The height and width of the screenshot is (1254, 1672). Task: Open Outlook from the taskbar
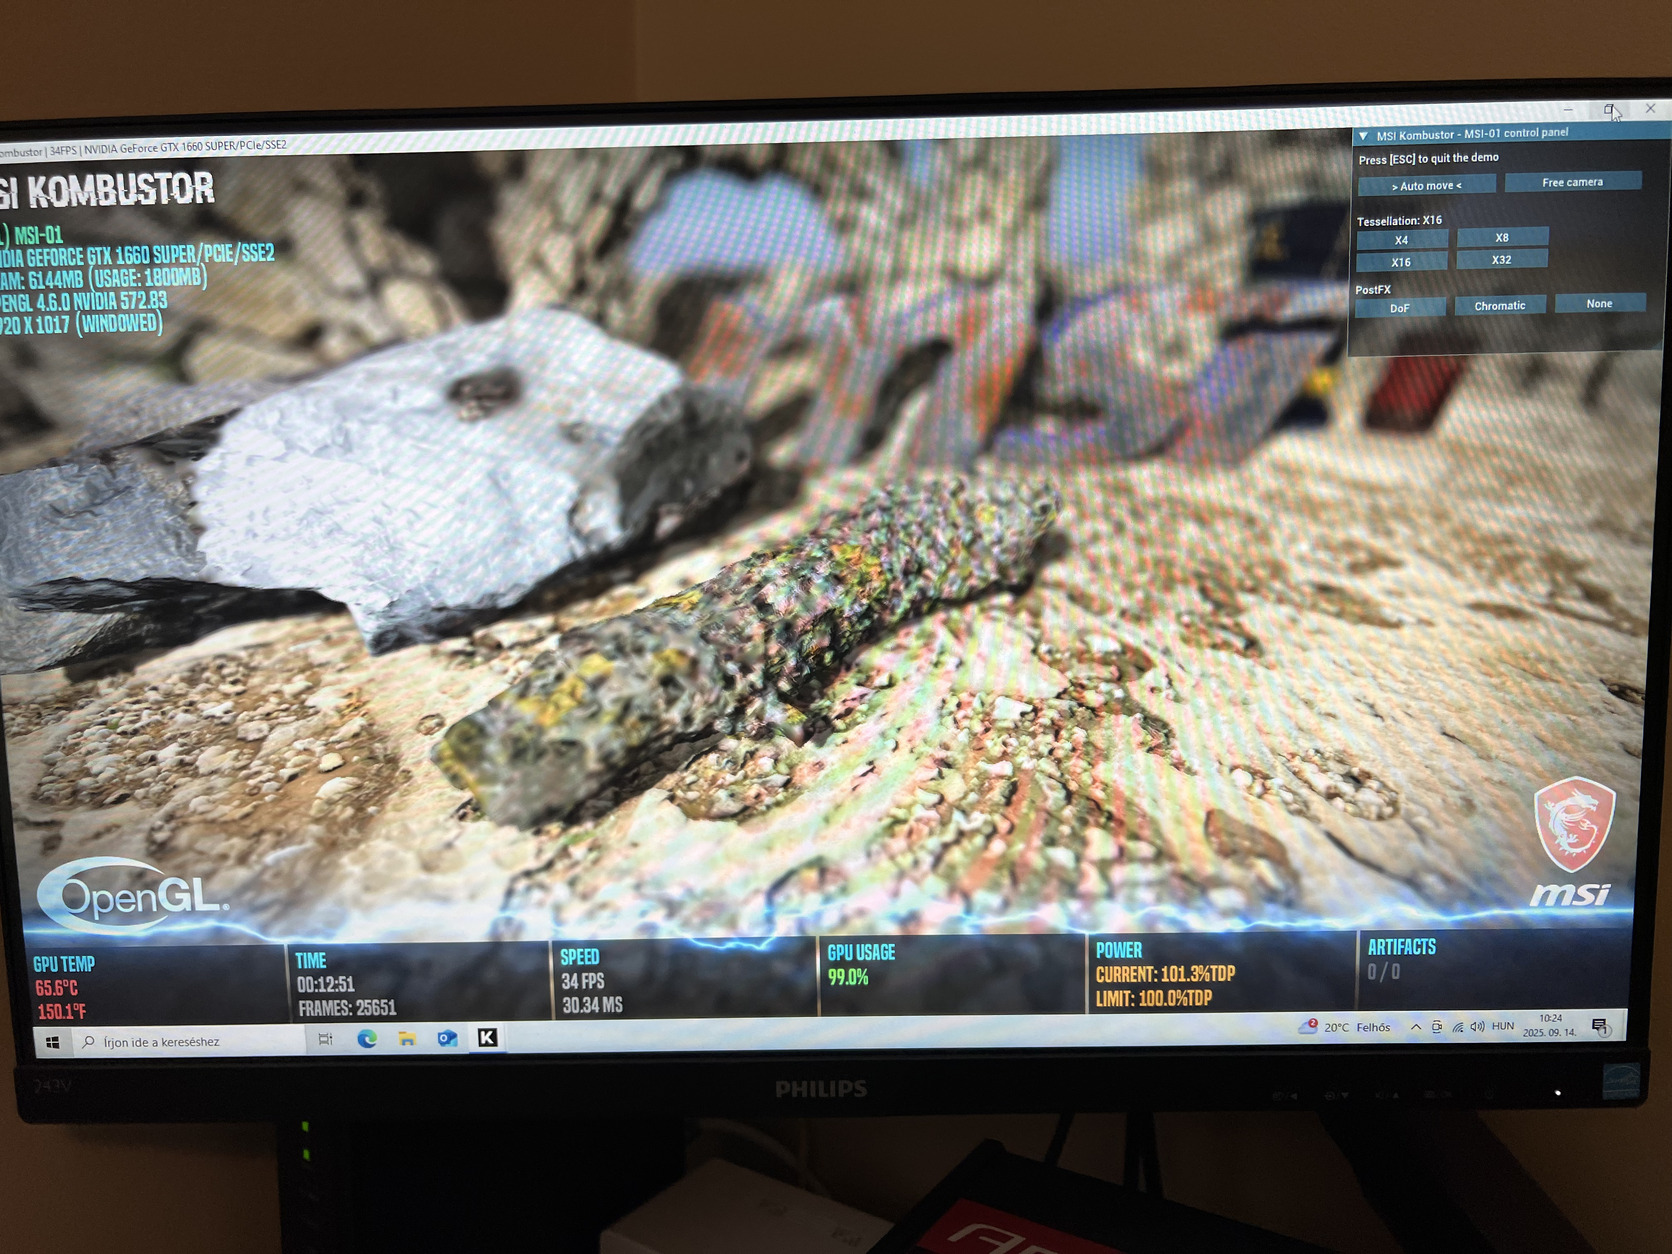pos(447,1038)
